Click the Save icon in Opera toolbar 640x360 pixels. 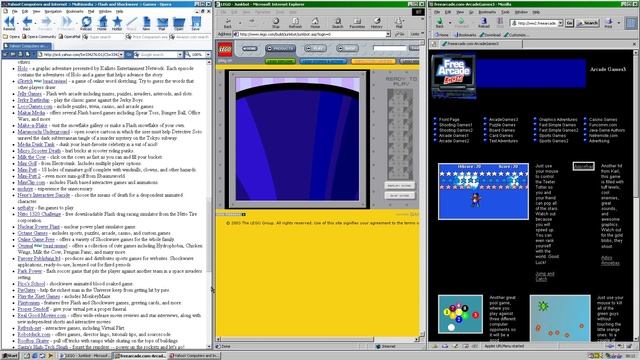196,22
